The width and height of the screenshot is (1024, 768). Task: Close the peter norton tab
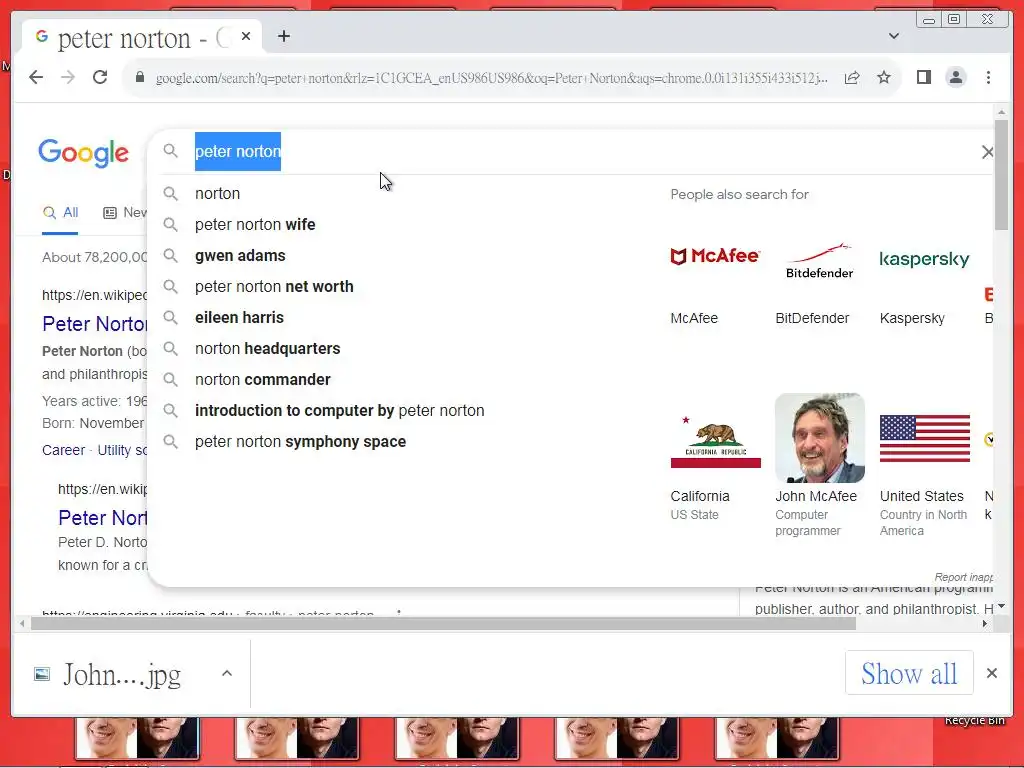point(246,37)
